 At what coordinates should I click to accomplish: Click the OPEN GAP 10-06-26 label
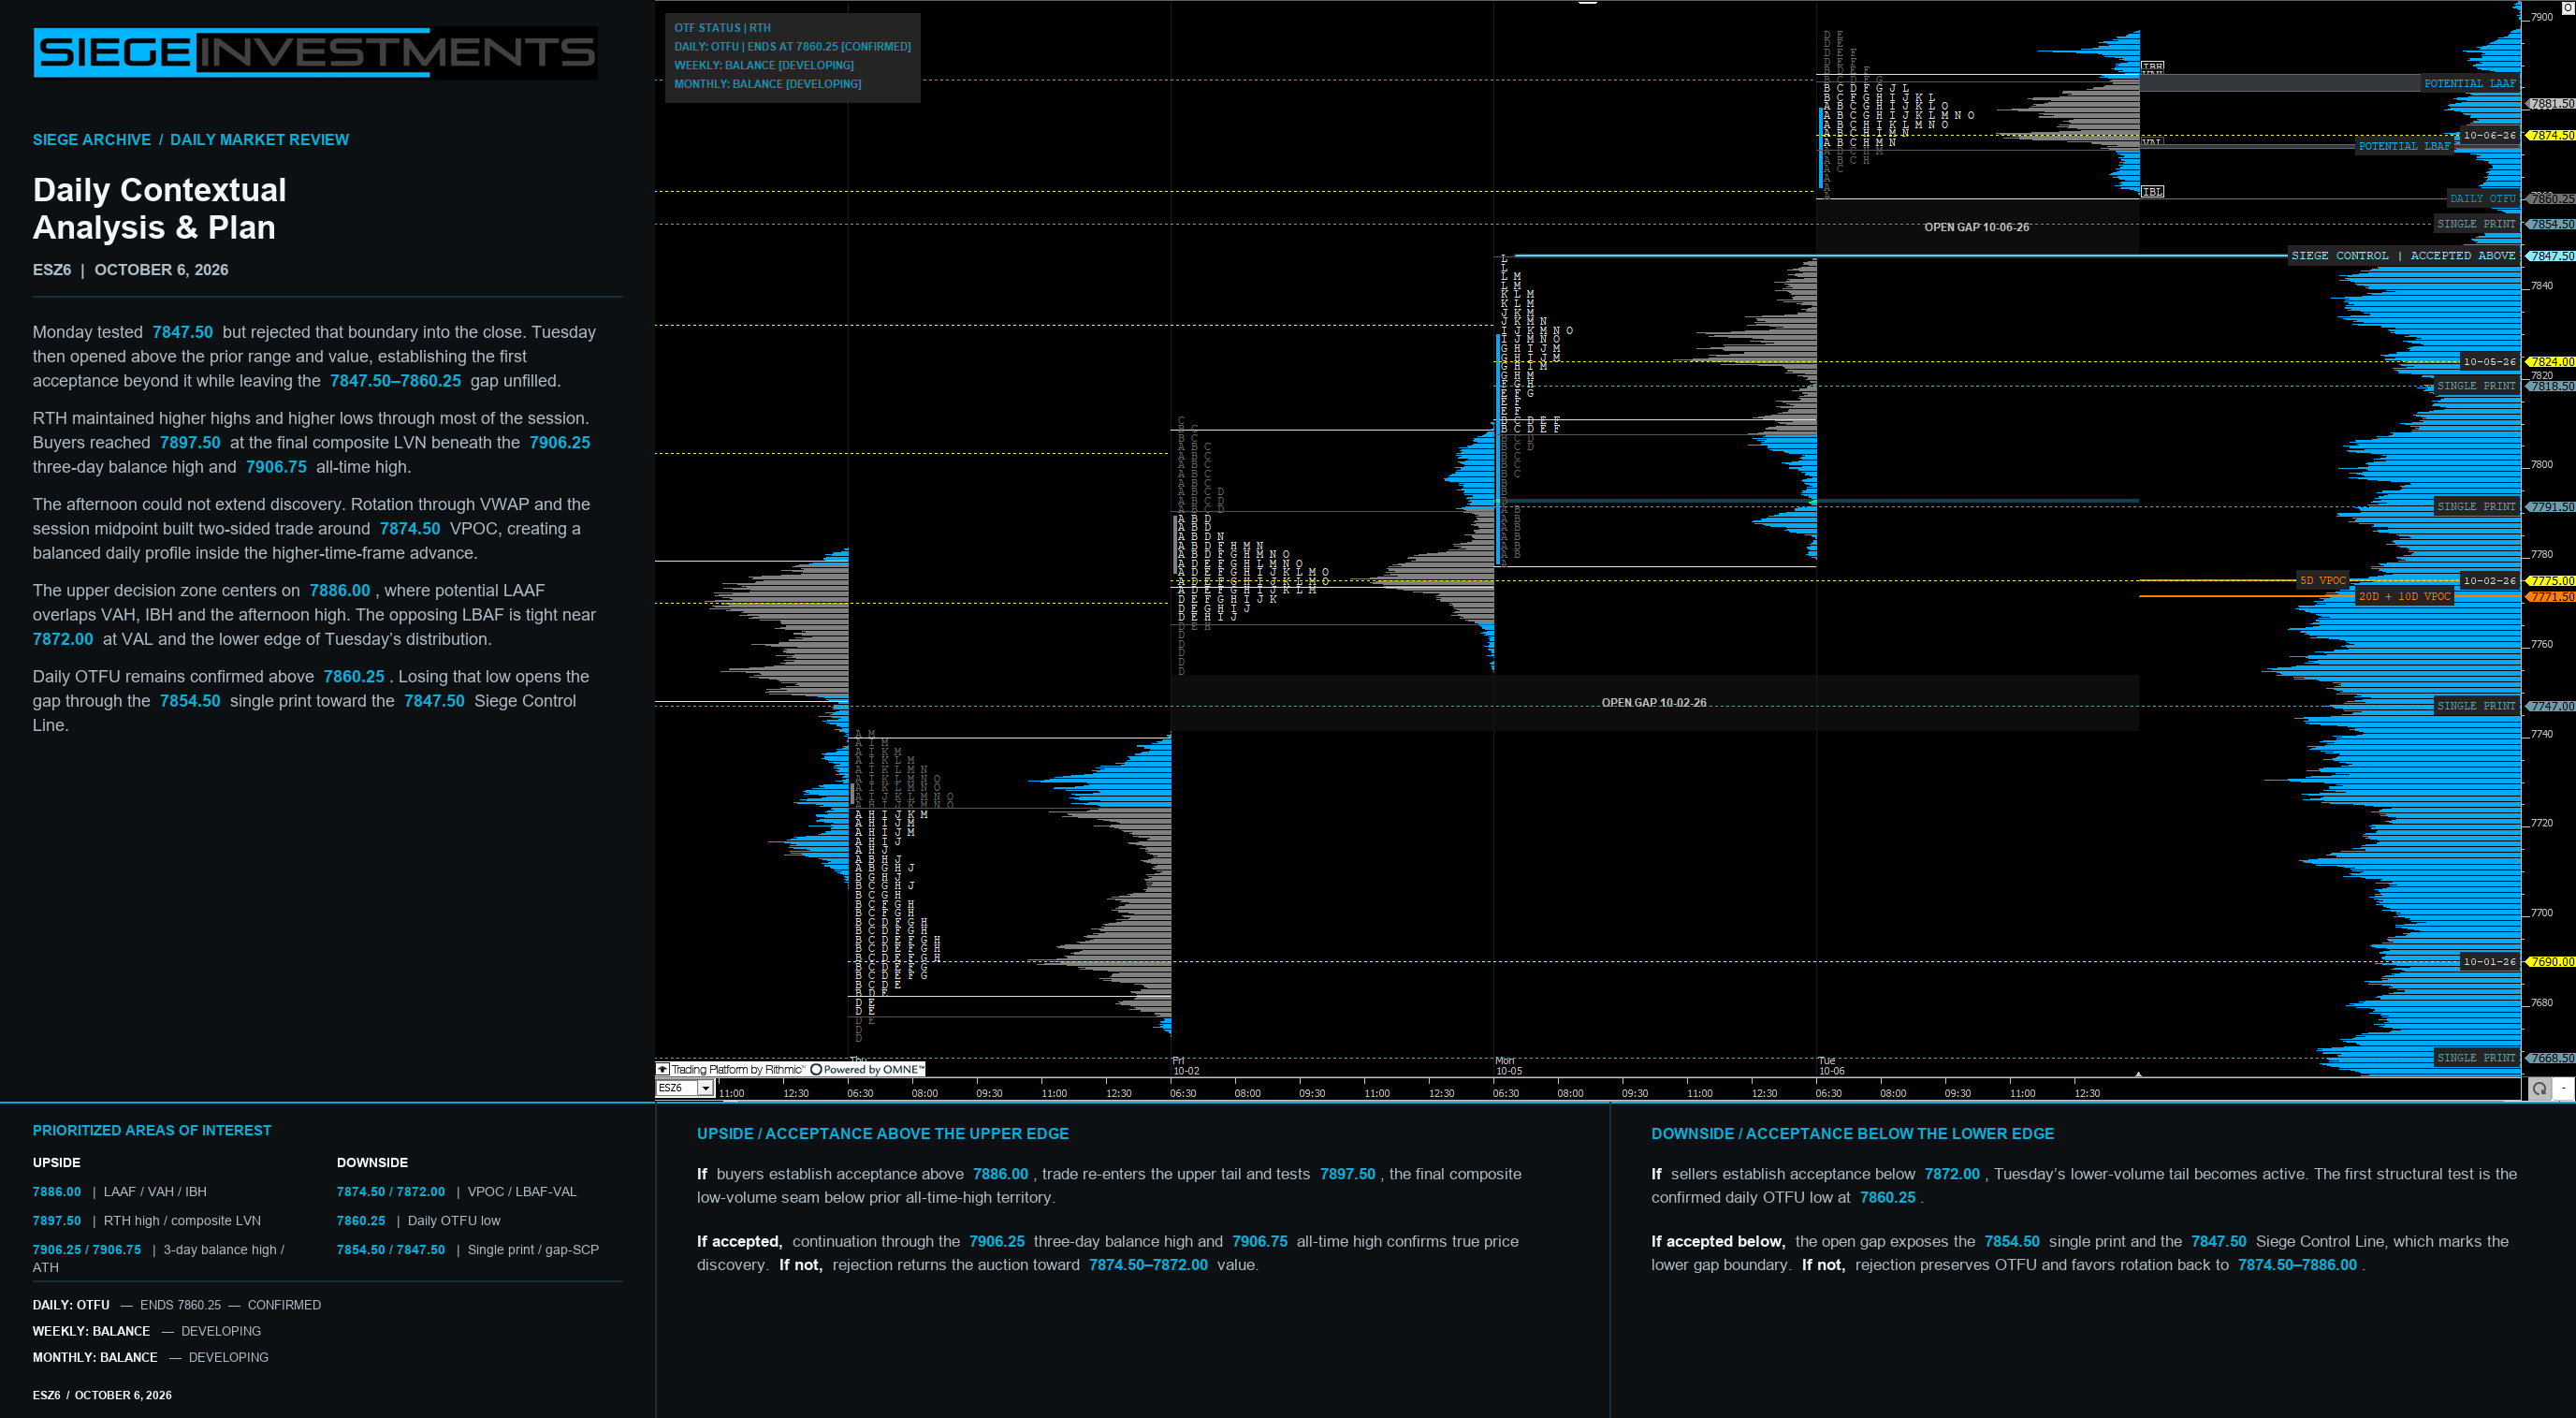pos(1976,228)
